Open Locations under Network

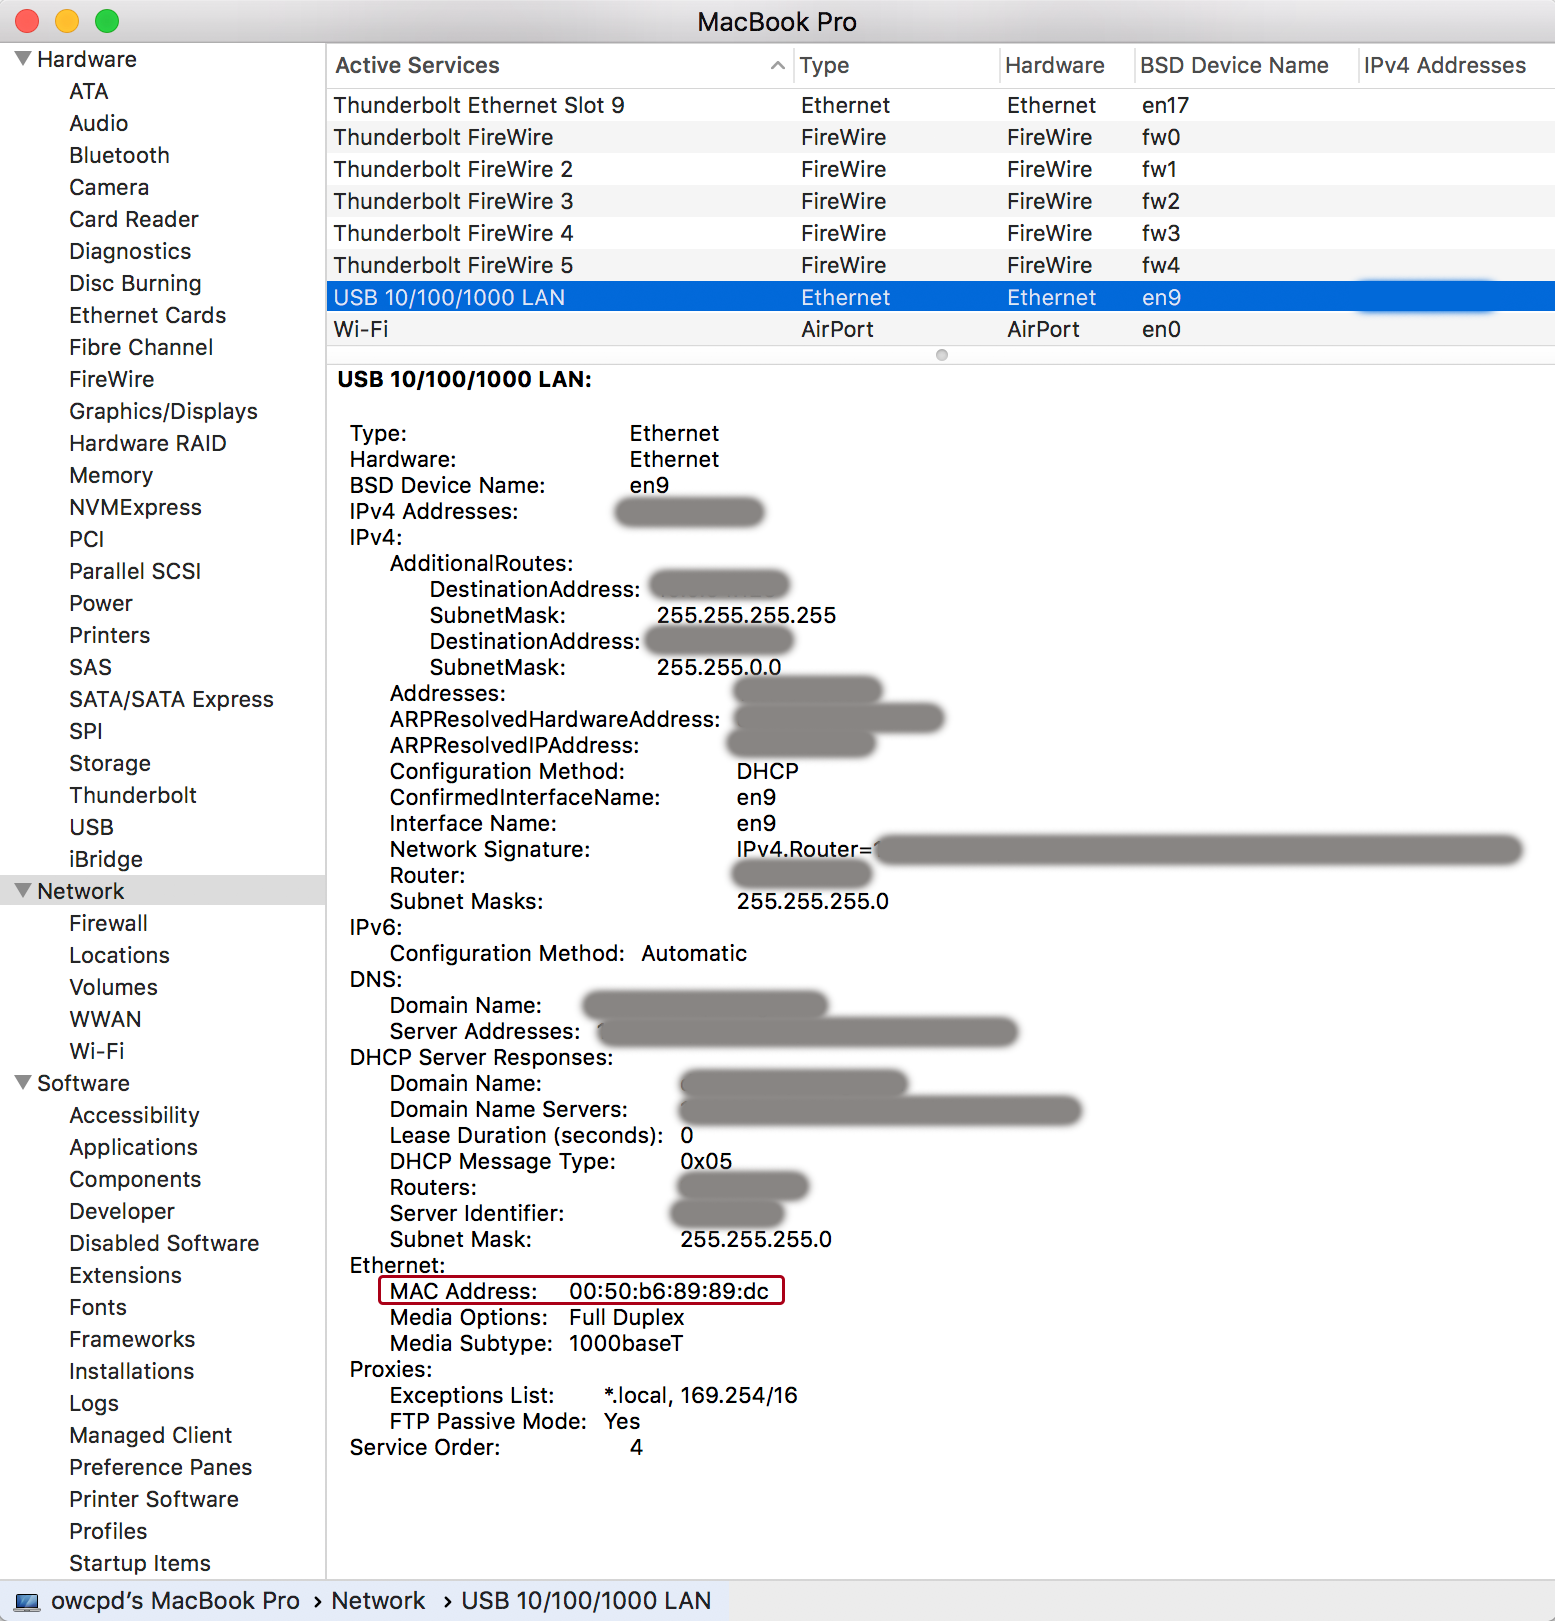point(119,955)
